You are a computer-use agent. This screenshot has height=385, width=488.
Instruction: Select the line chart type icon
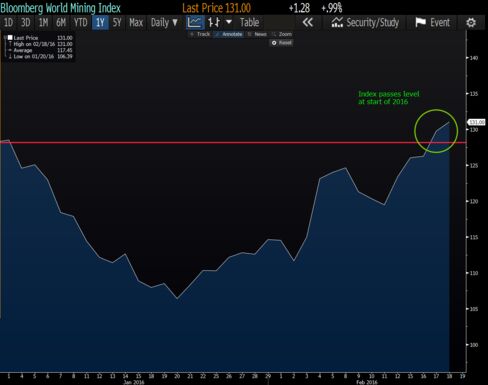[194, 23]
